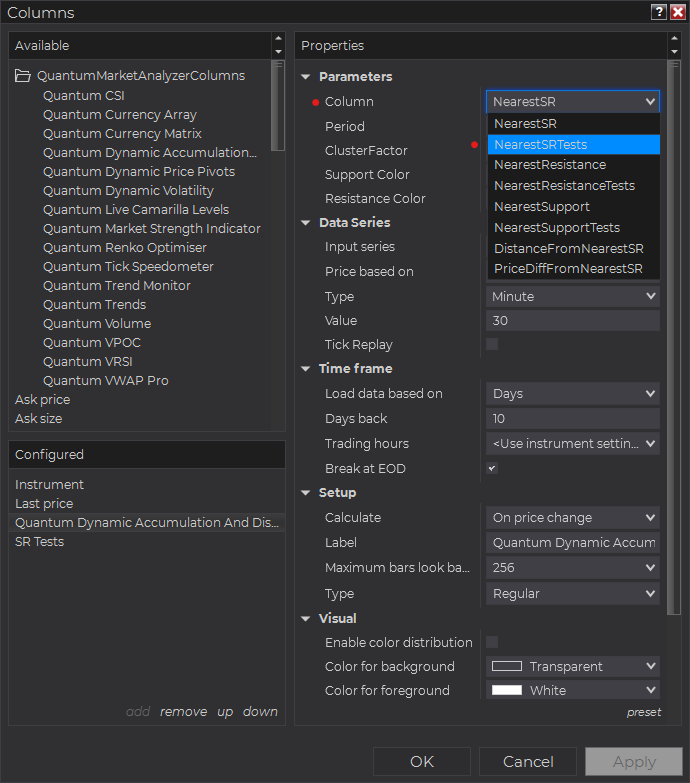Screen dimensions: 690x783
Task: Edit the Label text field
Action: (573, 543)
